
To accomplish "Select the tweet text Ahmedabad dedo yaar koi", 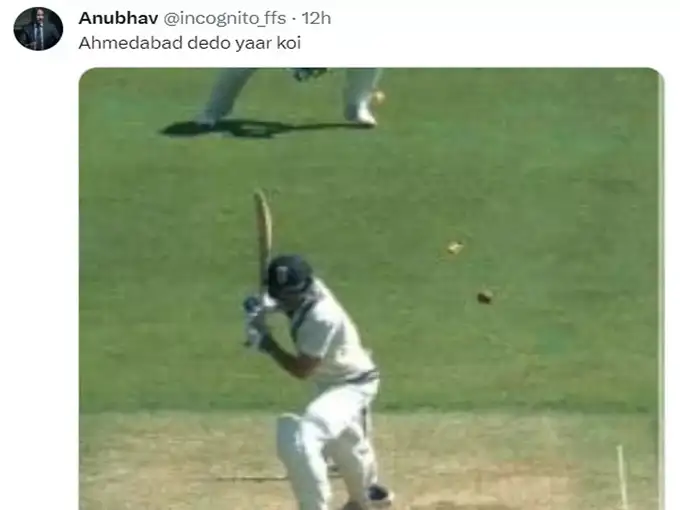I will [190, 43].
